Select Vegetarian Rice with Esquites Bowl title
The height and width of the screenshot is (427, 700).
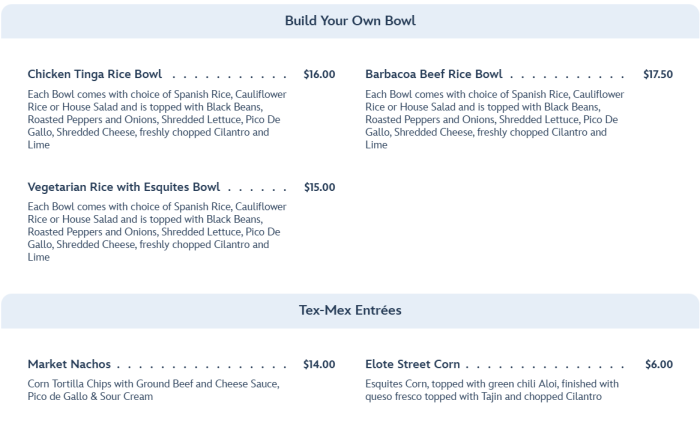(x=124, y=187)
